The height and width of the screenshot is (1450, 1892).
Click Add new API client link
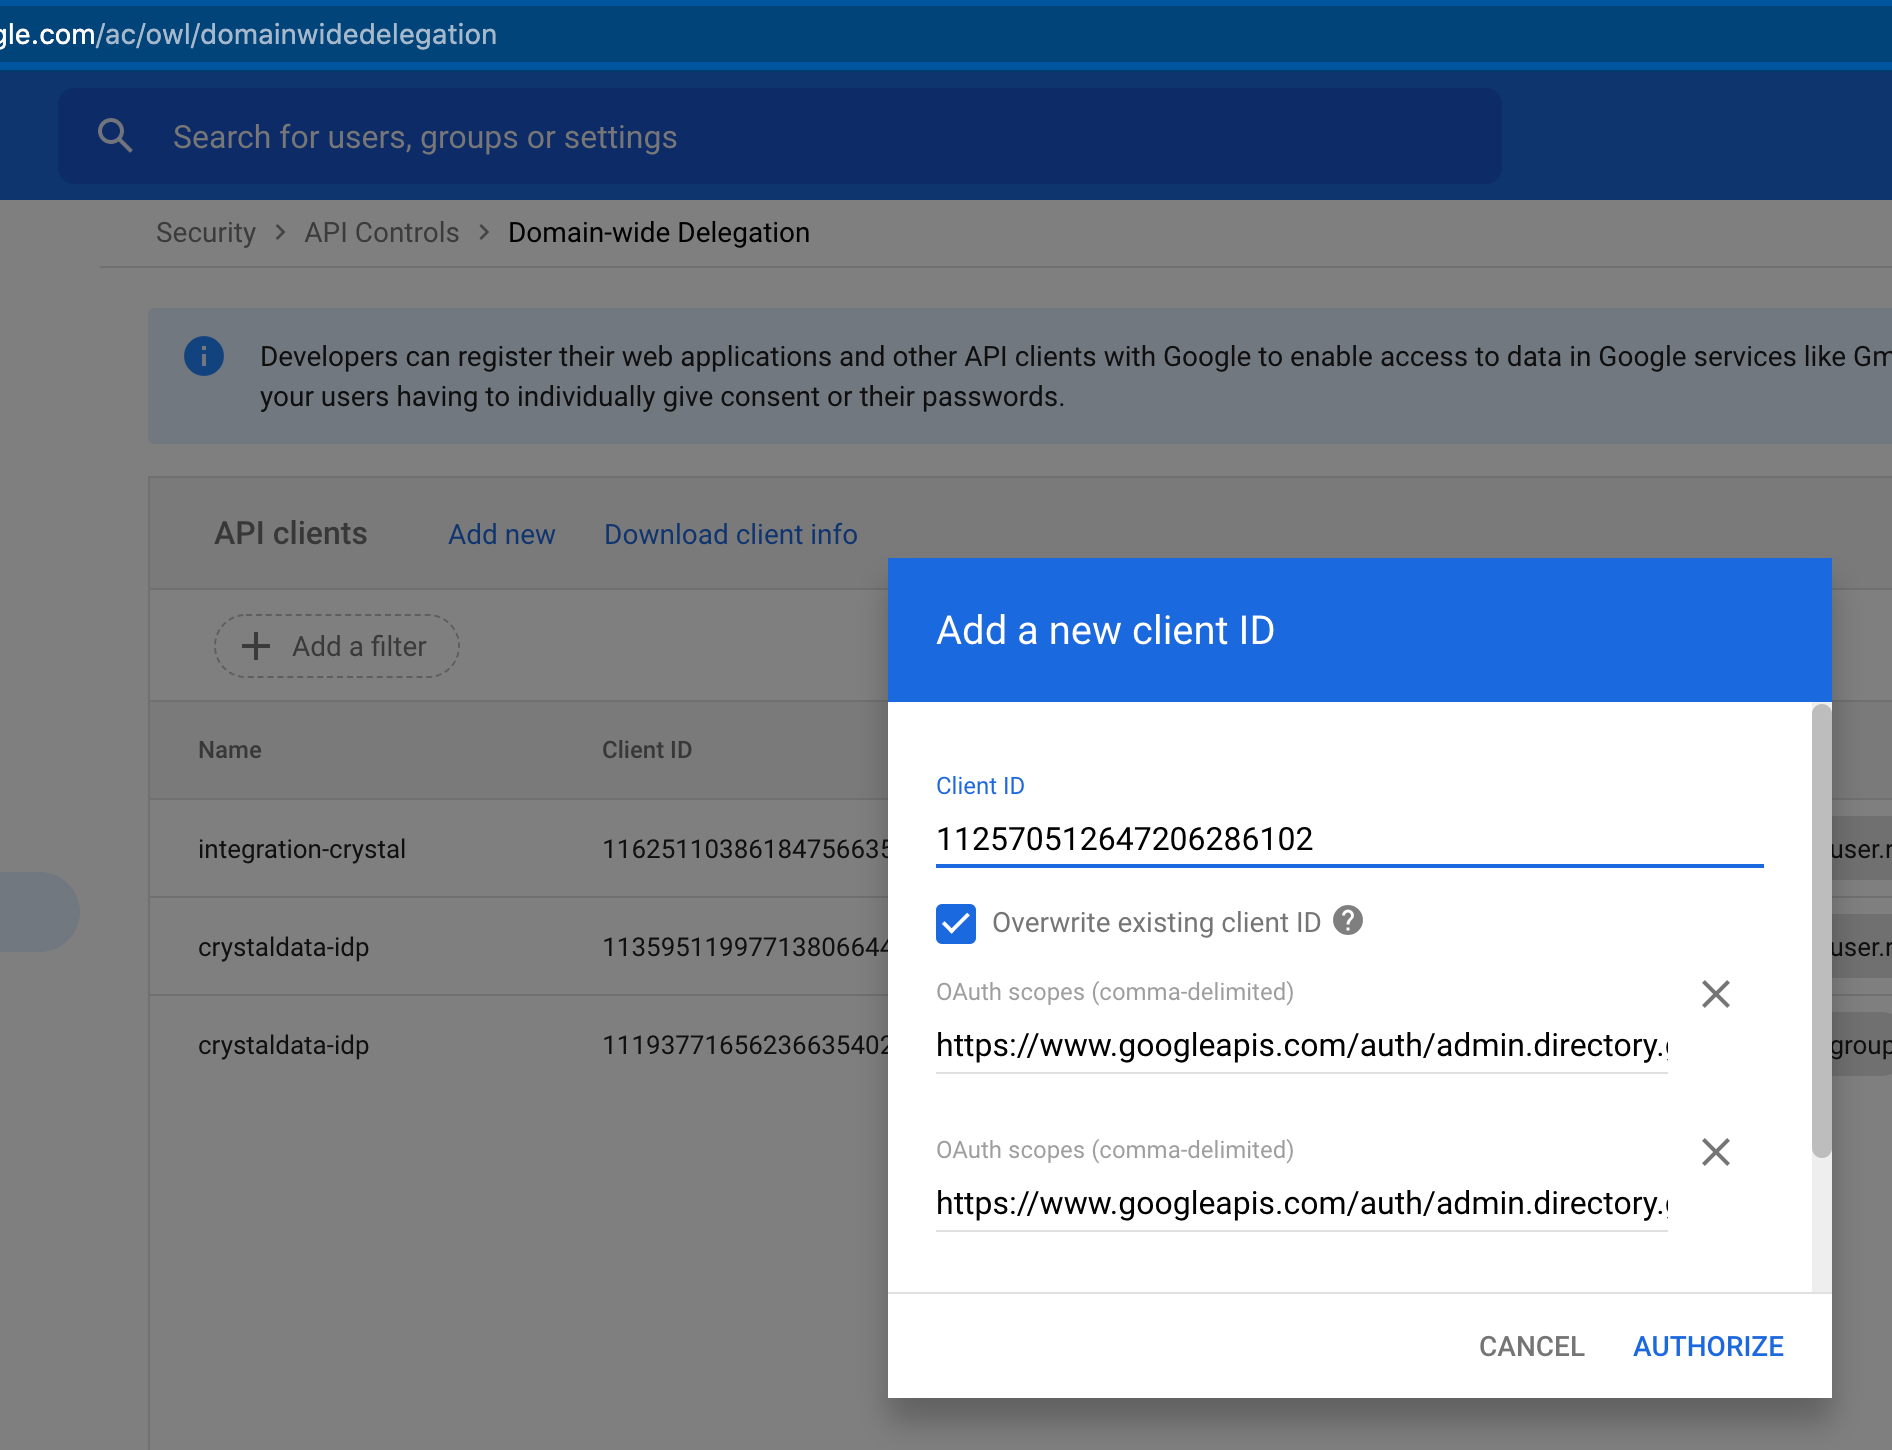coord(501,534)
